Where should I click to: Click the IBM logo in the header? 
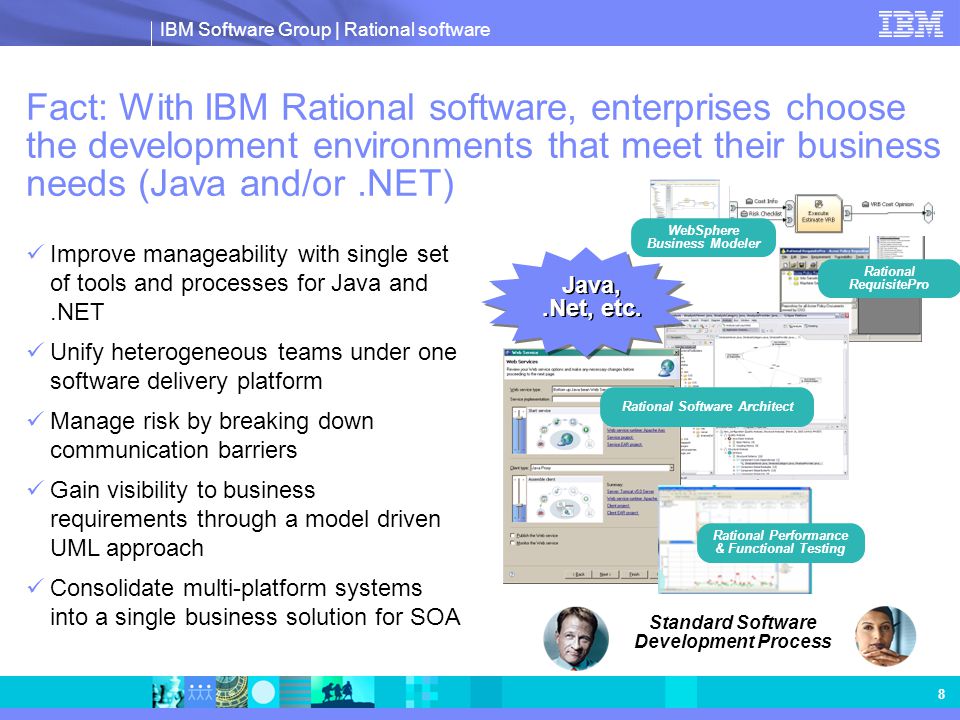(910, 24)
